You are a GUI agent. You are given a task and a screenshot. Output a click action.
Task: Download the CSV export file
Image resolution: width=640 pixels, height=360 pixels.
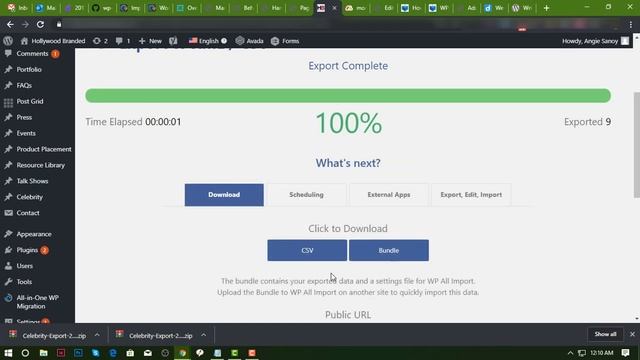pos(307,250)
